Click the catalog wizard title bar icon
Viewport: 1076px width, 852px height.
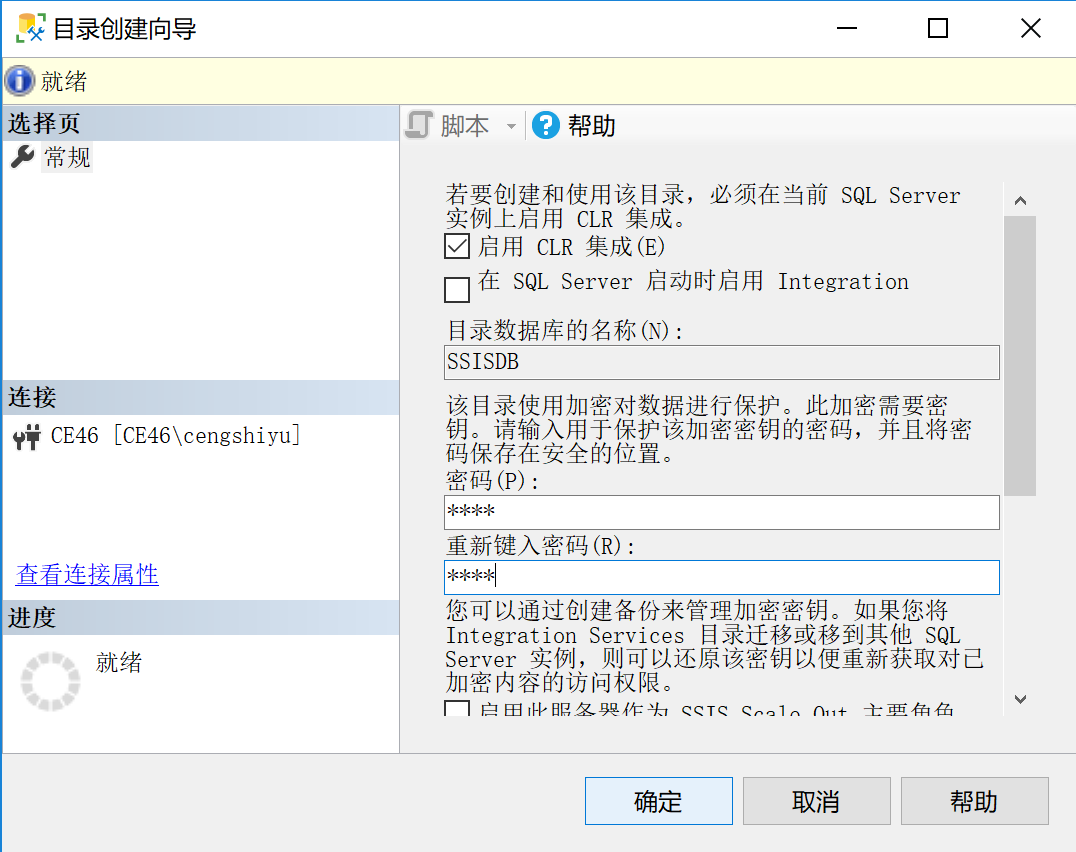pyautogui.click(x=30, y=28)
